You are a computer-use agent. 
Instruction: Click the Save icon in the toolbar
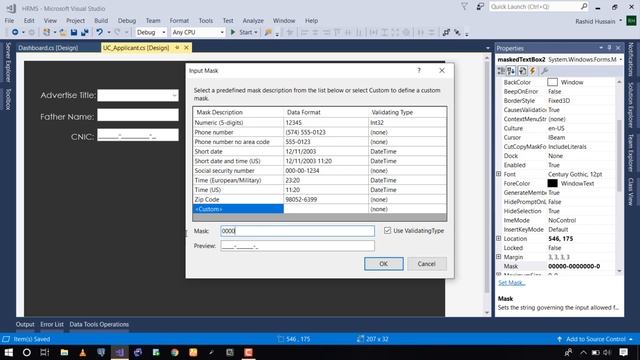[74, 32]
